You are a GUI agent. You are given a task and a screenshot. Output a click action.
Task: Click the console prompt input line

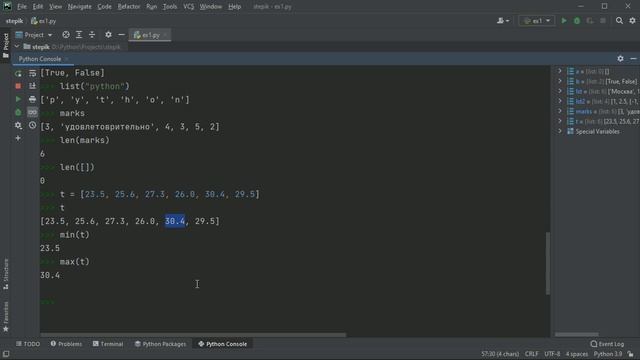click(x=294, y=302)
